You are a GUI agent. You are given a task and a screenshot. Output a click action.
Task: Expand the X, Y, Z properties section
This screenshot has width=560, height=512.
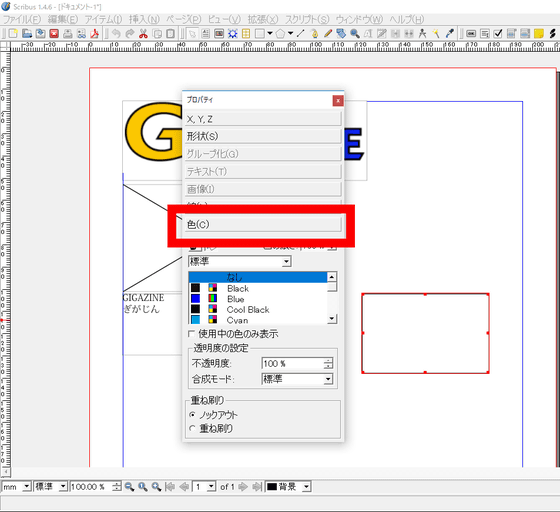click(x=263, y=119)
